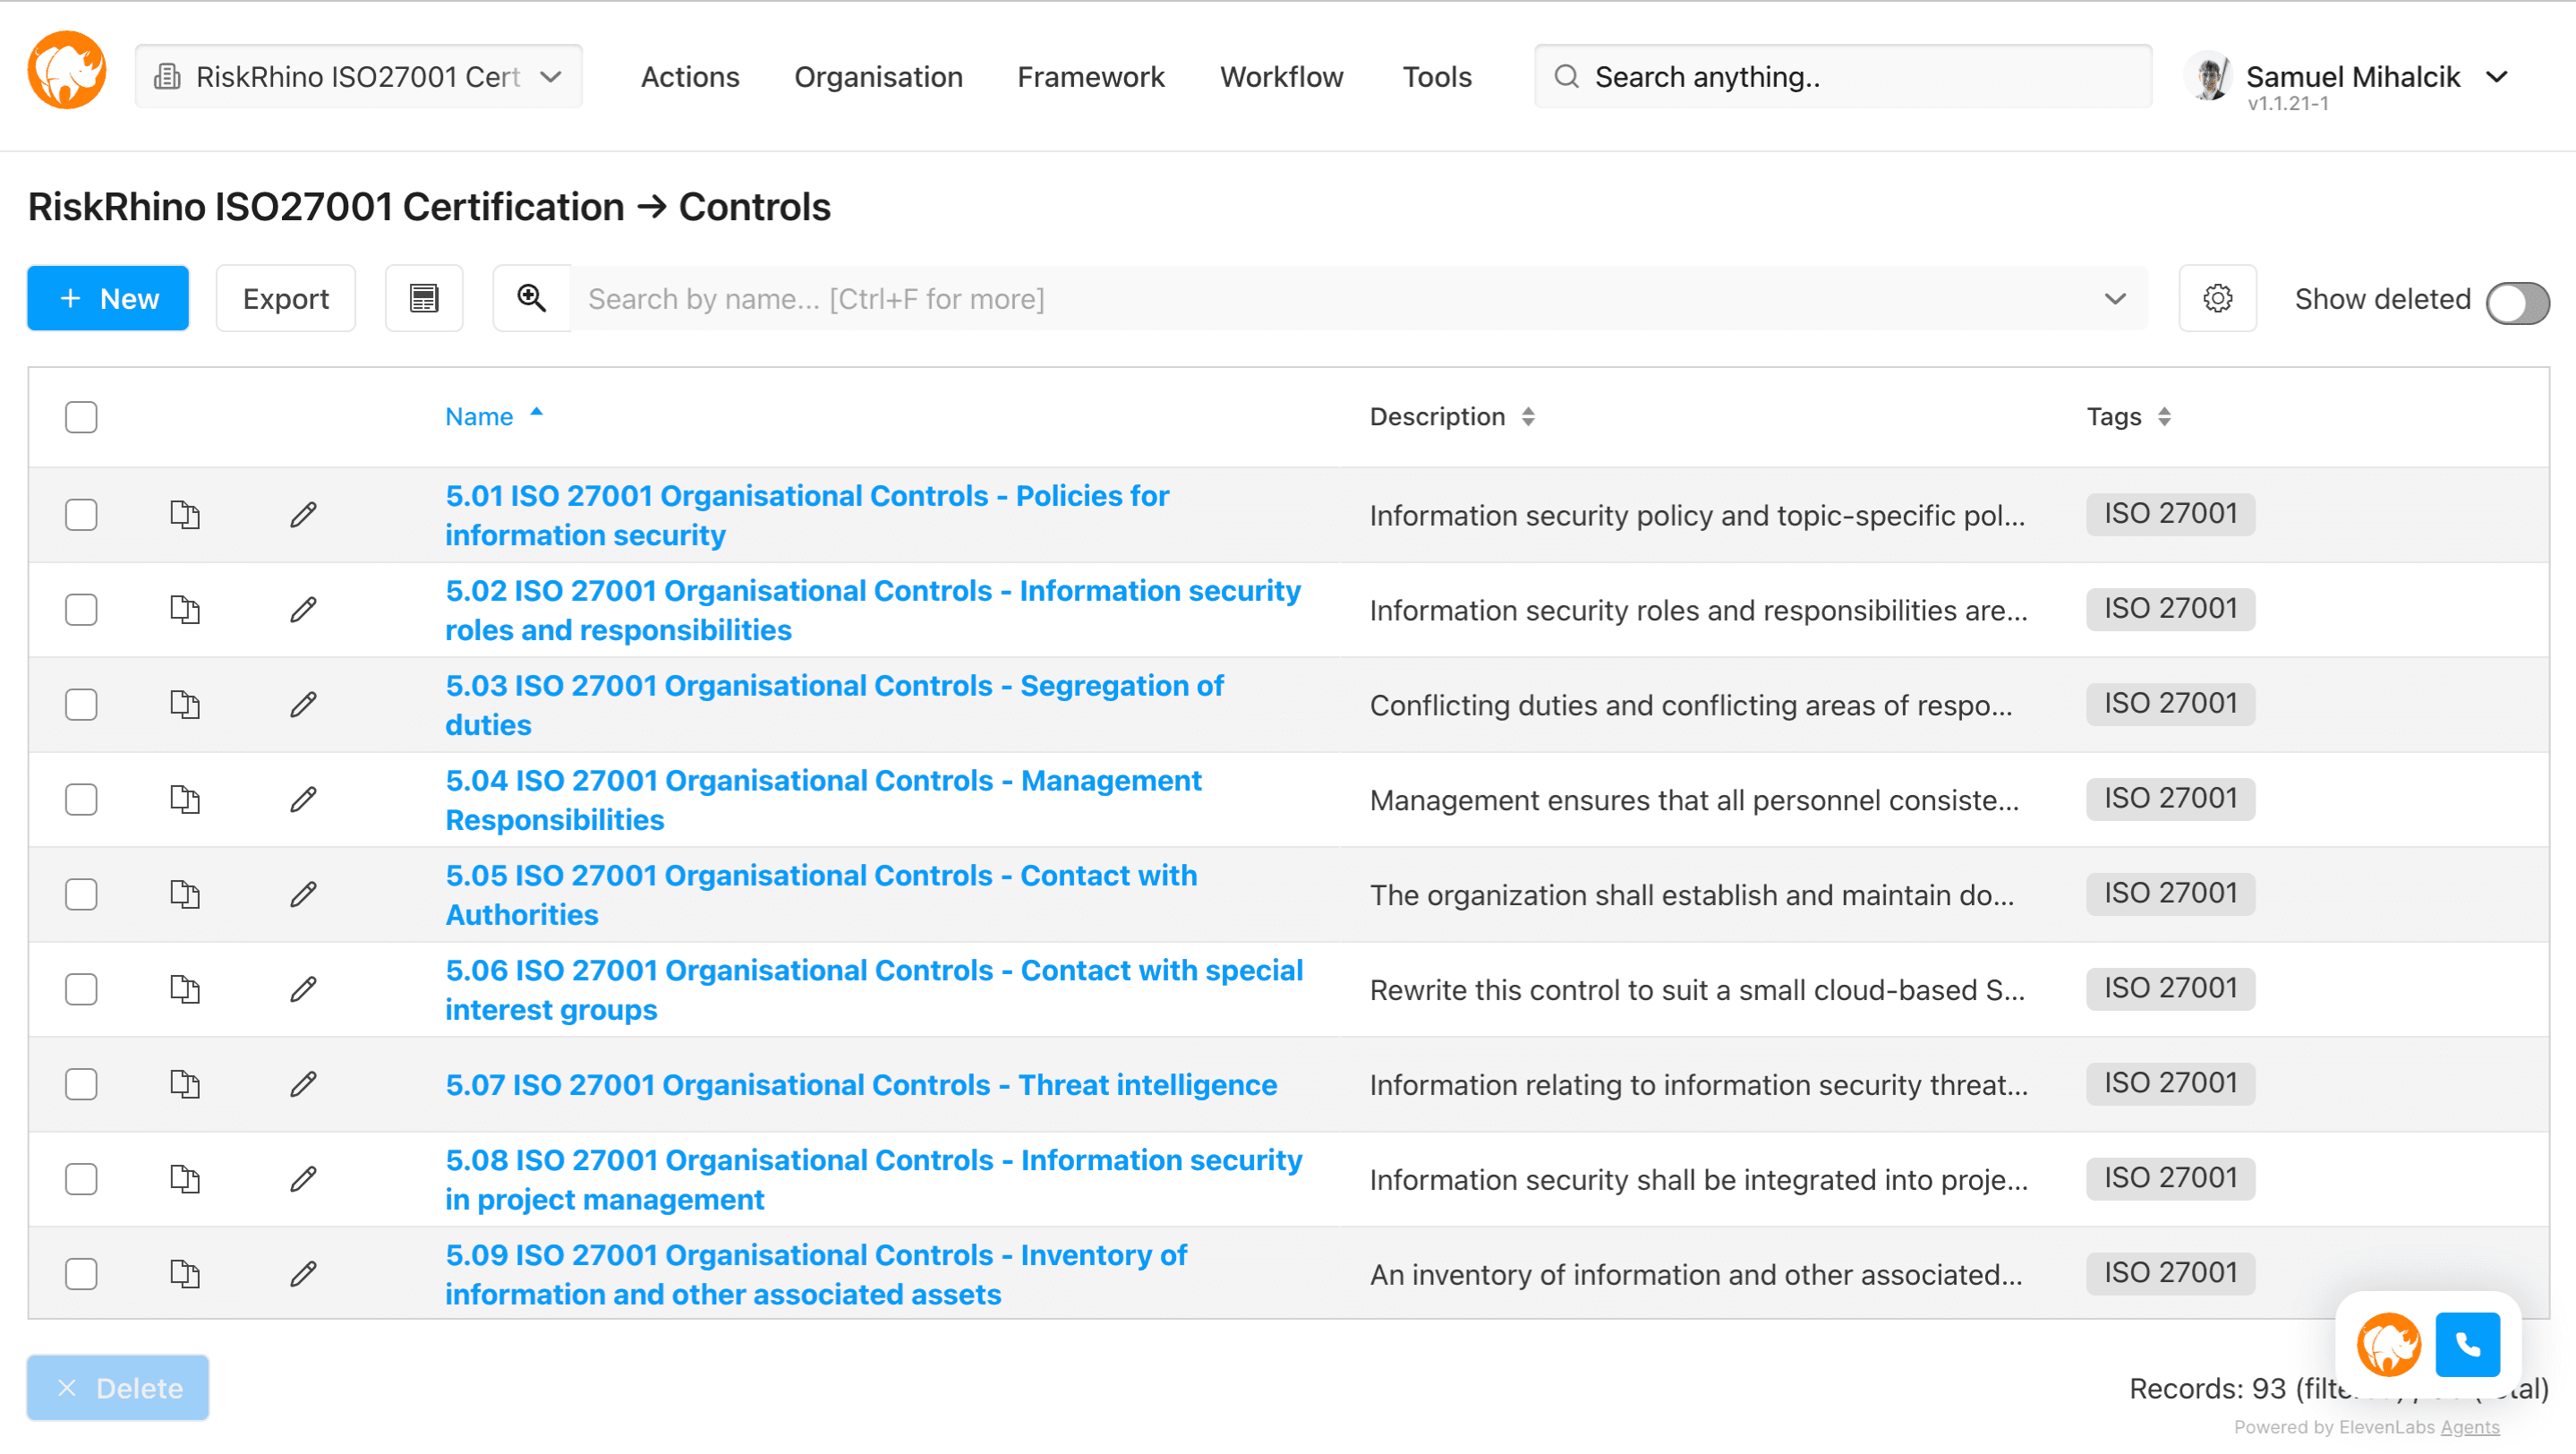Click the pencil edit icon for 5.03
This screenshot has height=1454, width=2576.
pyautogui.click(x=304, y=705)
